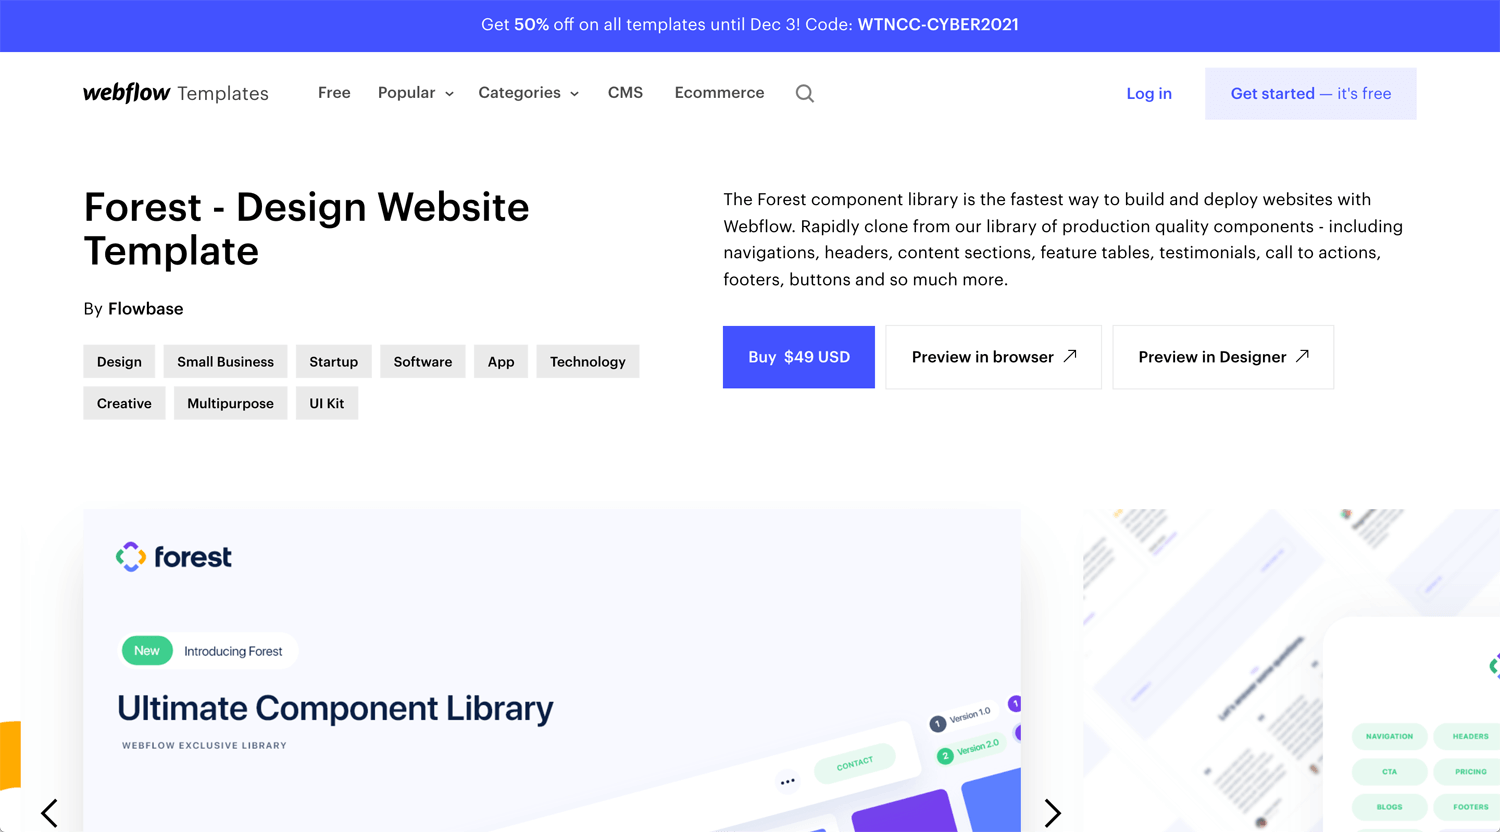Select the App tag
The height and width of the screenshot is (832, 1500).
[x=501, y=362]
